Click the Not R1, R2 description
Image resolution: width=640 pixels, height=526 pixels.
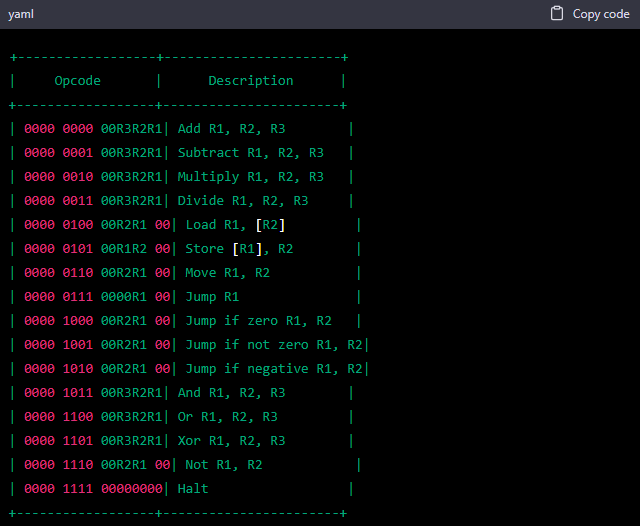pos(224,465)
